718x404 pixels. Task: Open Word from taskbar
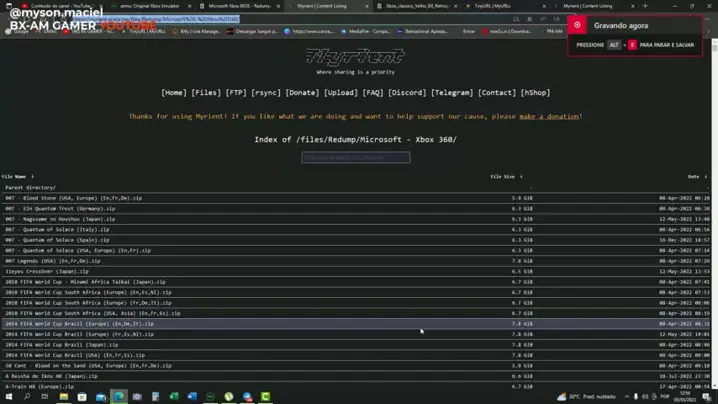pos(192,397)
